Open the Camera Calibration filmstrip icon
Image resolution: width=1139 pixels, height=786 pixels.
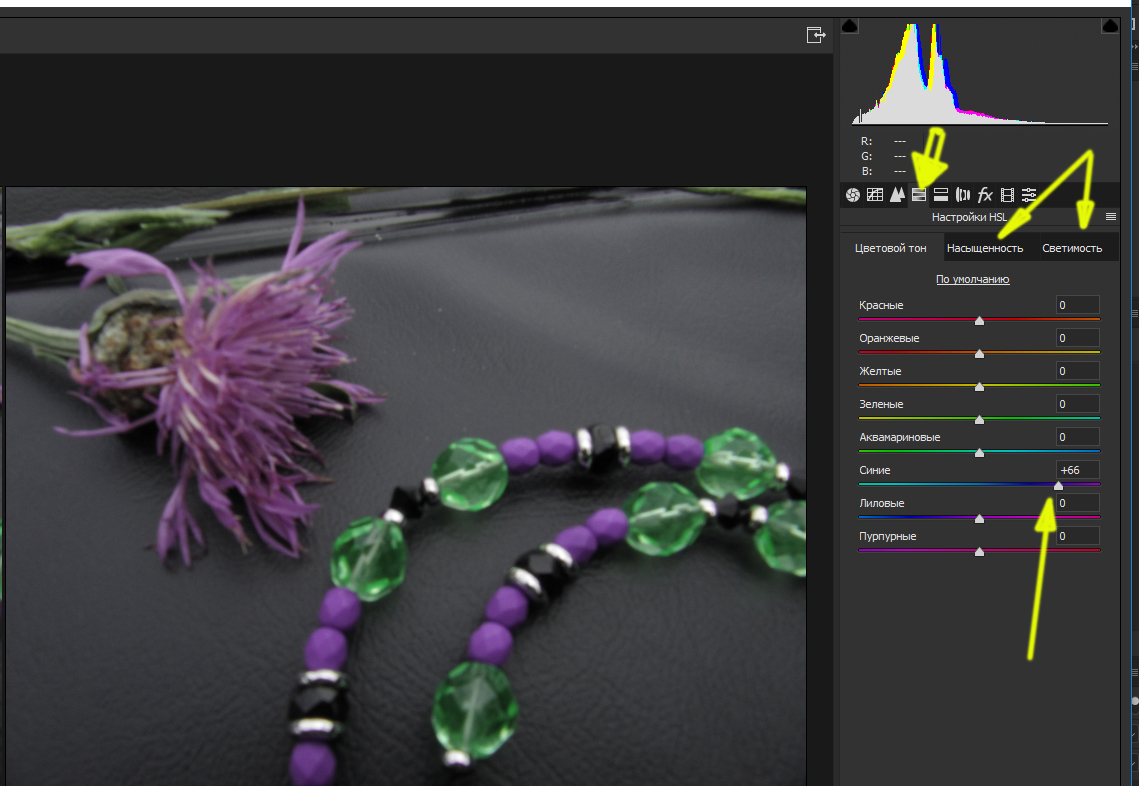[x=1007, y=195]
